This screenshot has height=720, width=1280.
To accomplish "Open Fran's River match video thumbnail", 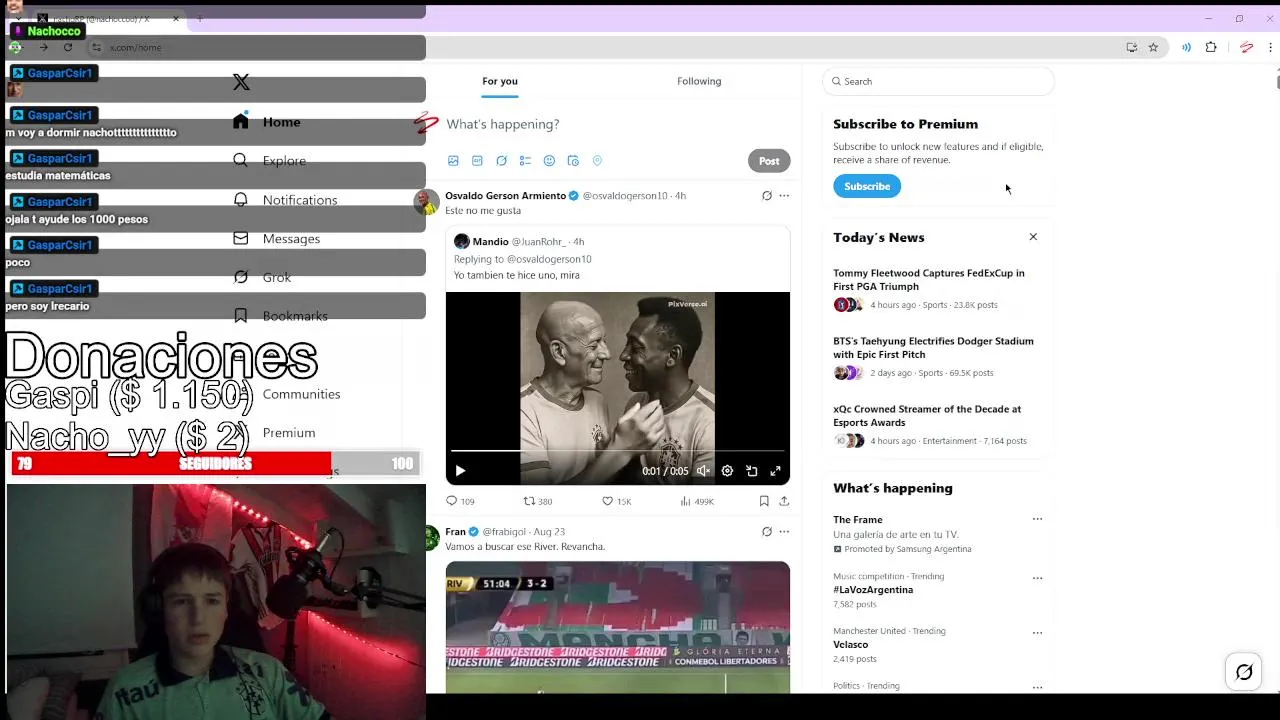I will [x=618, y=627].
